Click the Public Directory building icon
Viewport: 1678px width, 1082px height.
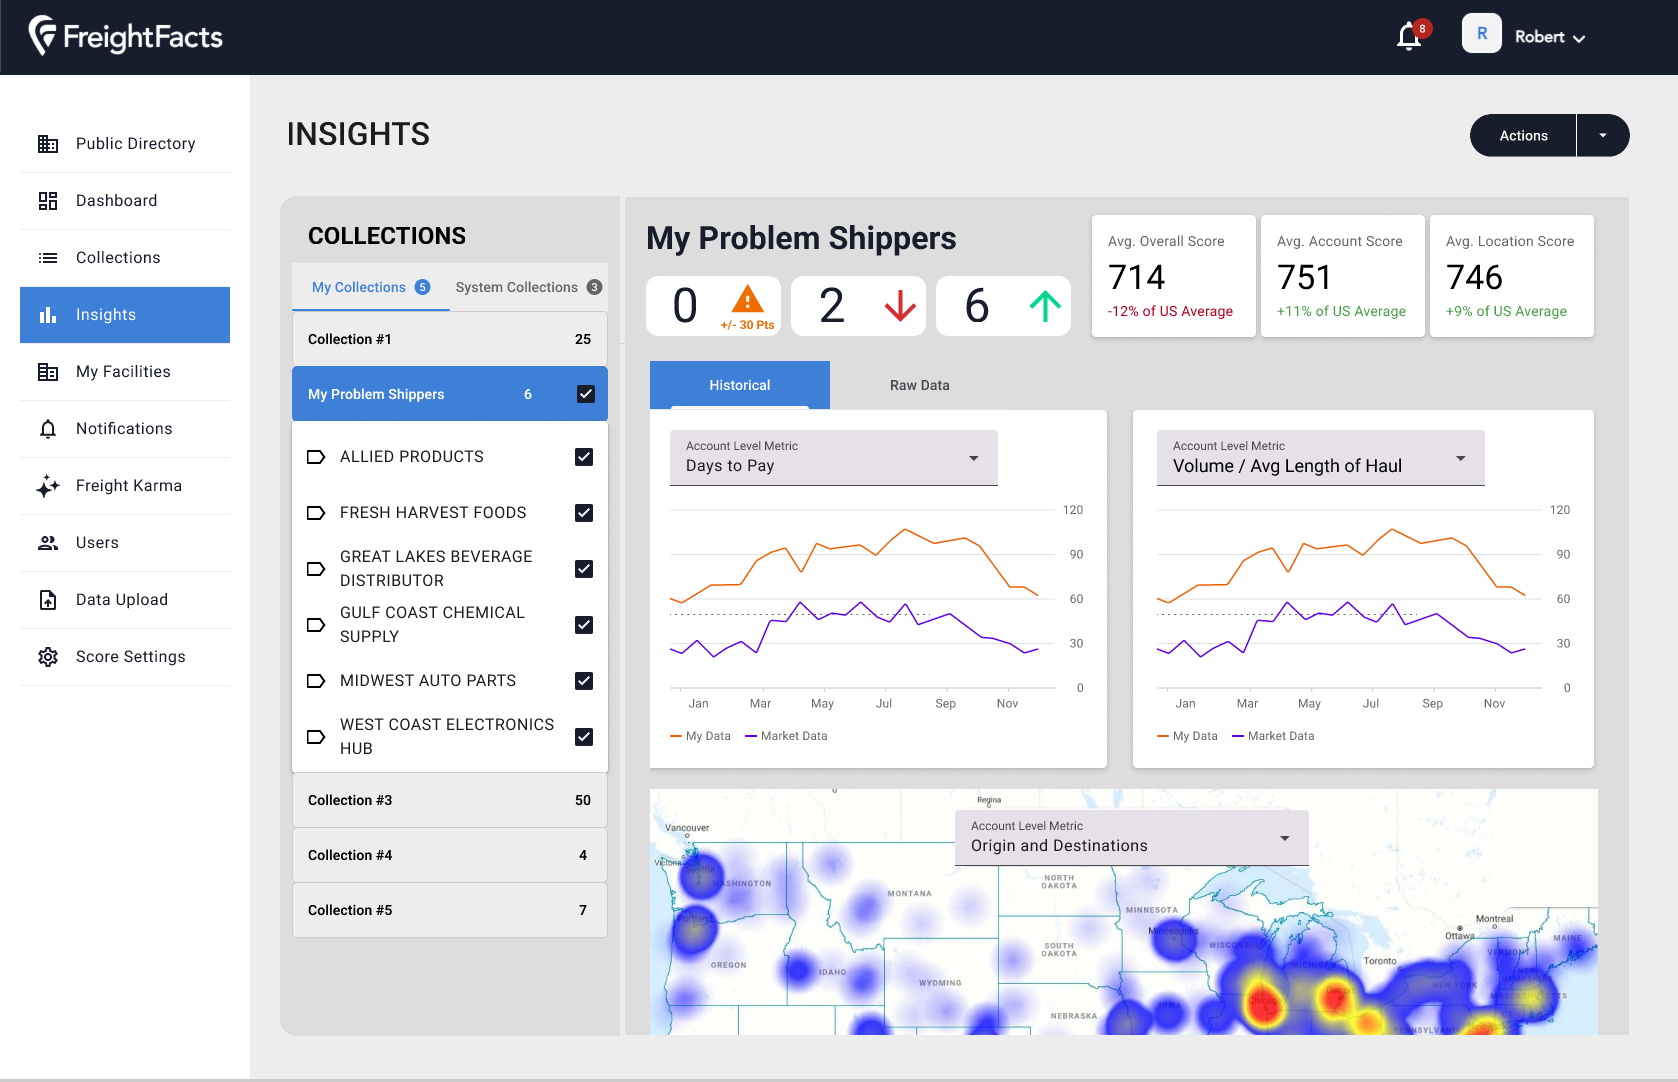pyautogui.click(x=47, y=144)
